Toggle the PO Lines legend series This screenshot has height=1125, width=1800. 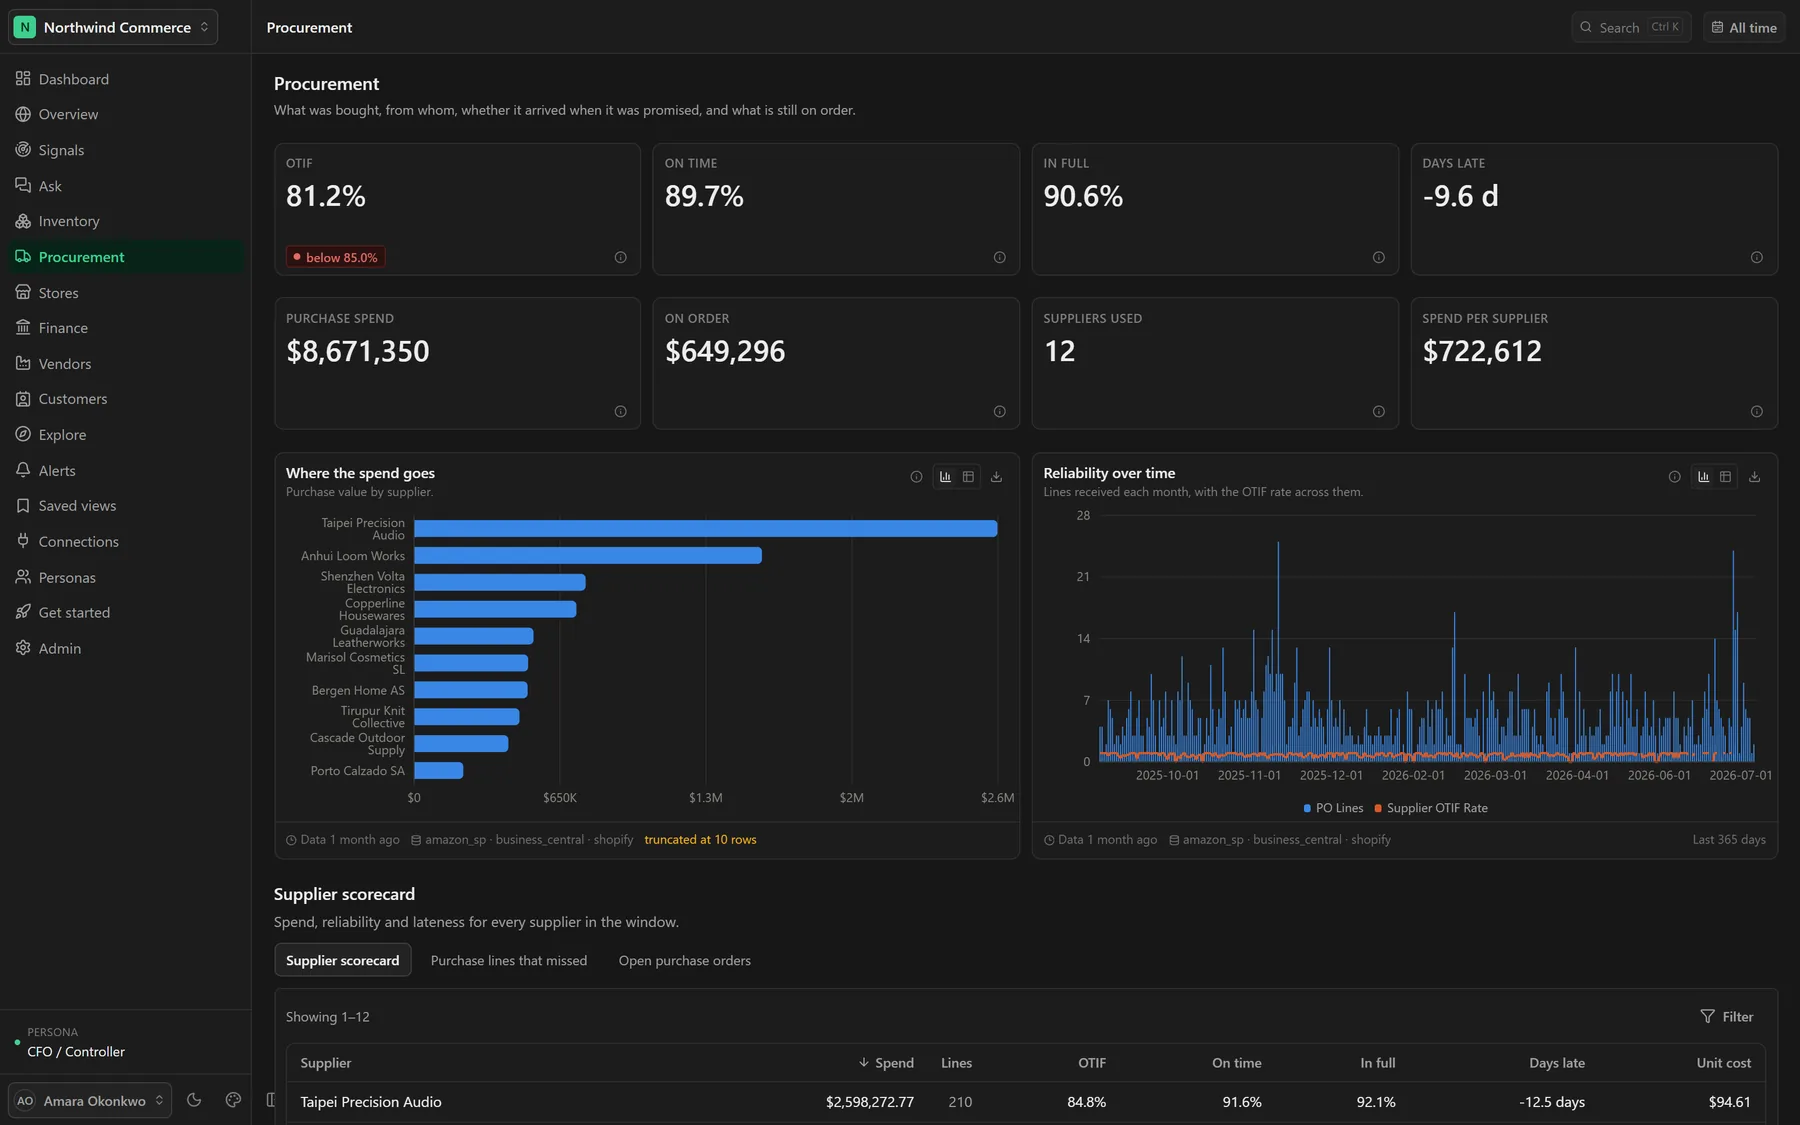click(1333, 808)
